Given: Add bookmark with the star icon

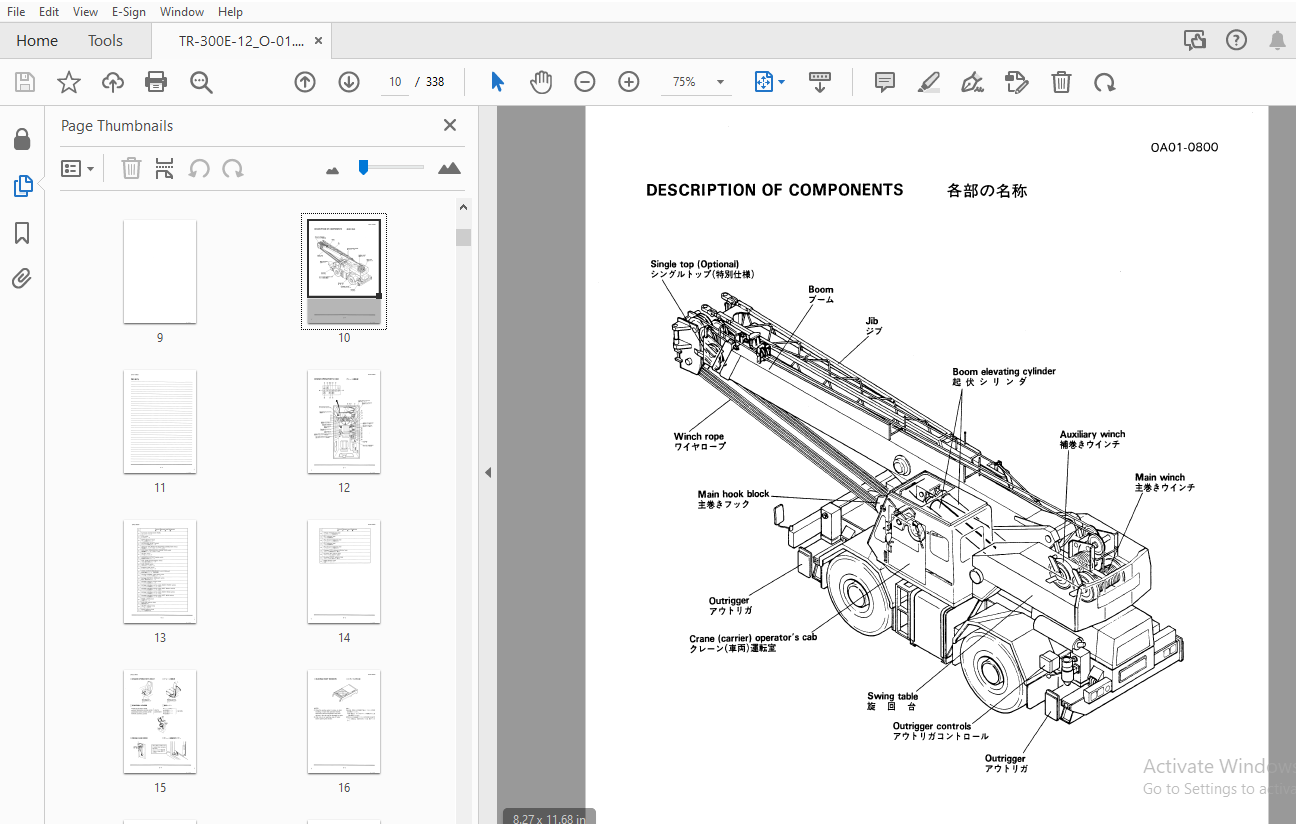Looking at the screenshot, I should click(69, 82).
